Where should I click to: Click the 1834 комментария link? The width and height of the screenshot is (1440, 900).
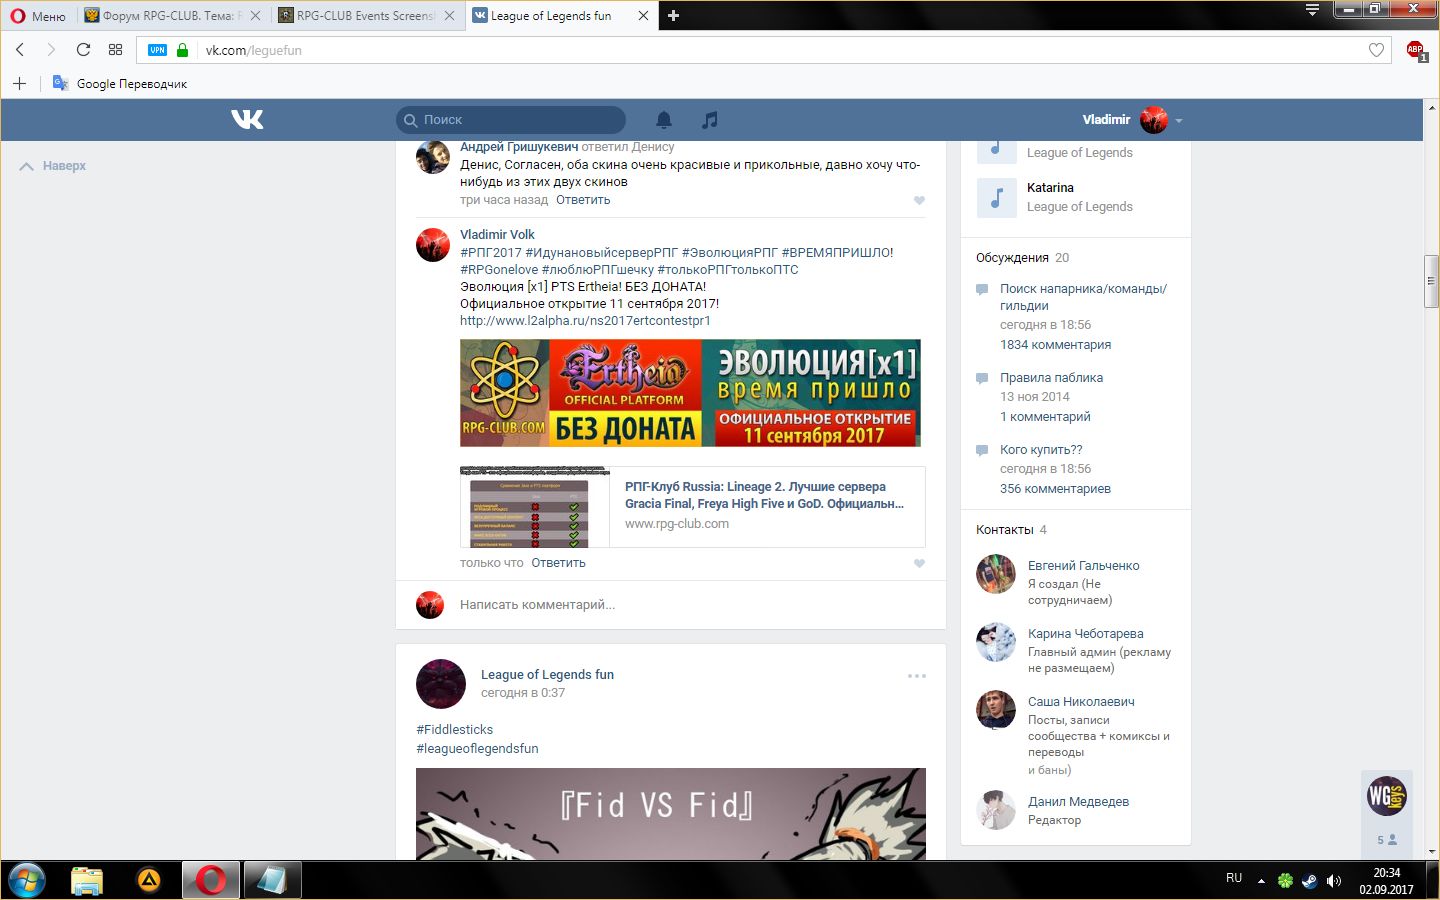coord(1055,345)
